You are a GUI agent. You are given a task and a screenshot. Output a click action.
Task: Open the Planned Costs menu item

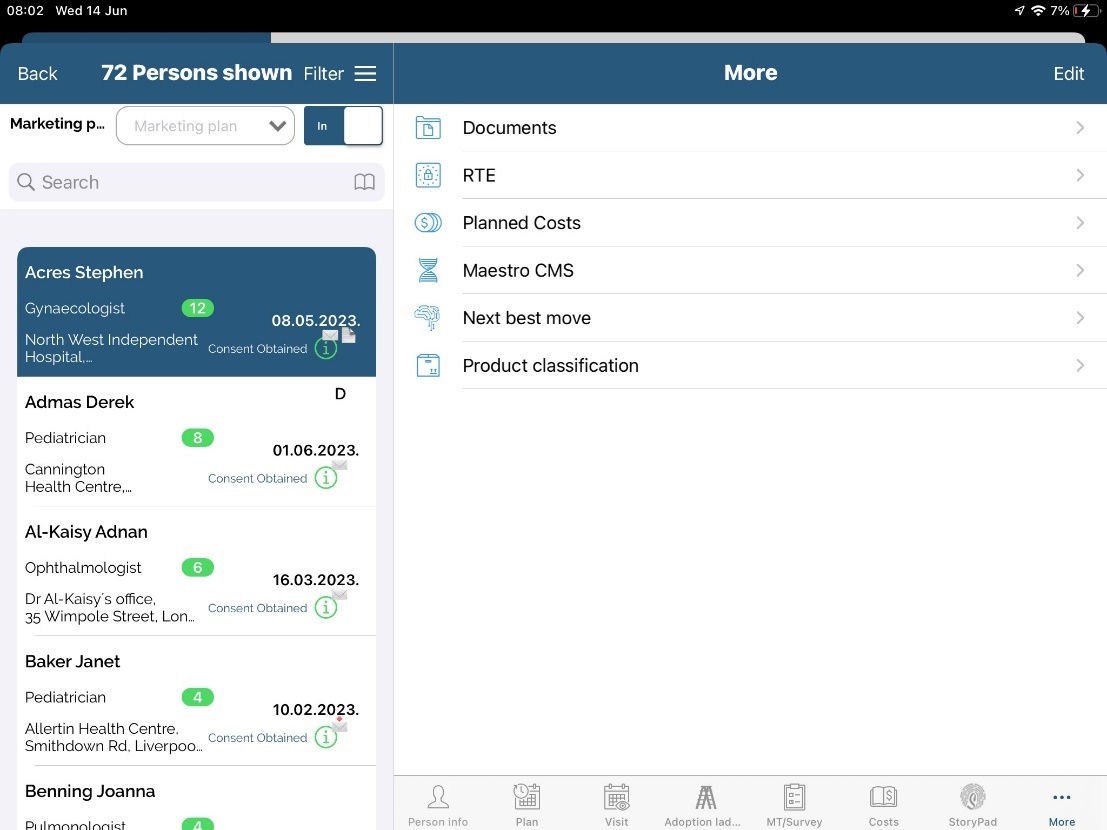click(521, 223)
